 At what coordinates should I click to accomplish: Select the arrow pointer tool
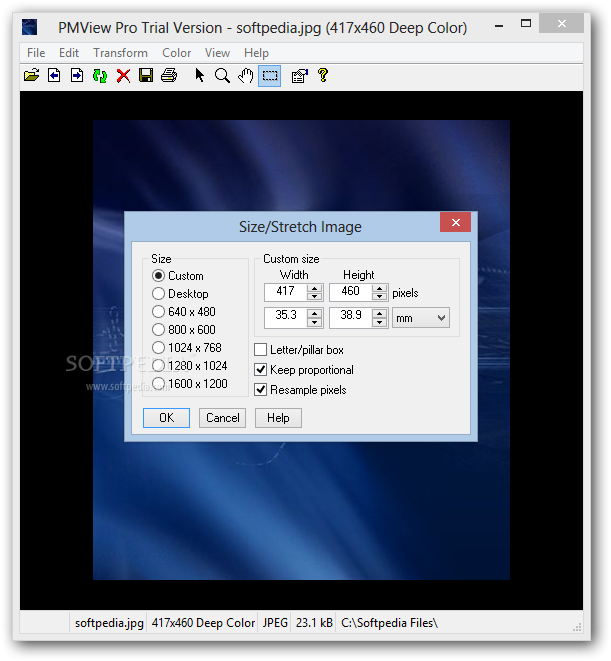pos(199,76)
